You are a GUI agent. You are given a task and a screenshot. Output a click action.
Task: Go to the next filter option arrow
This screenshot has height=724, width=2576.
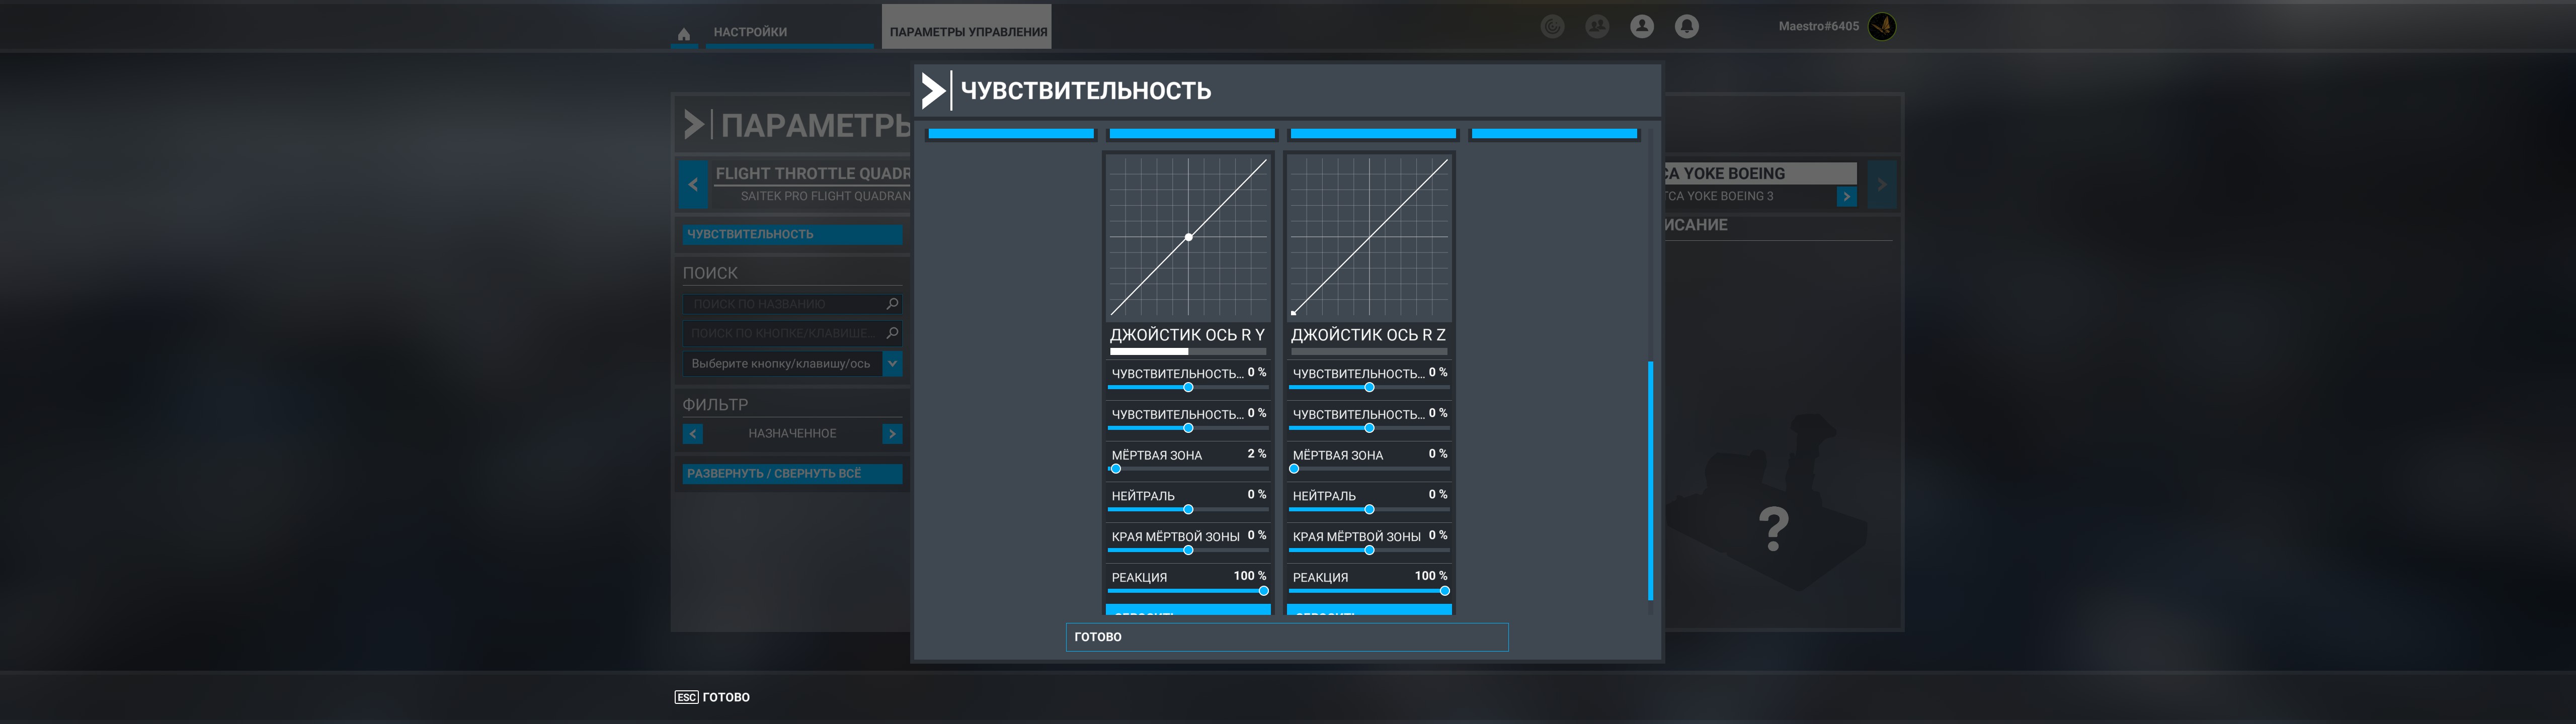point(892,434)
